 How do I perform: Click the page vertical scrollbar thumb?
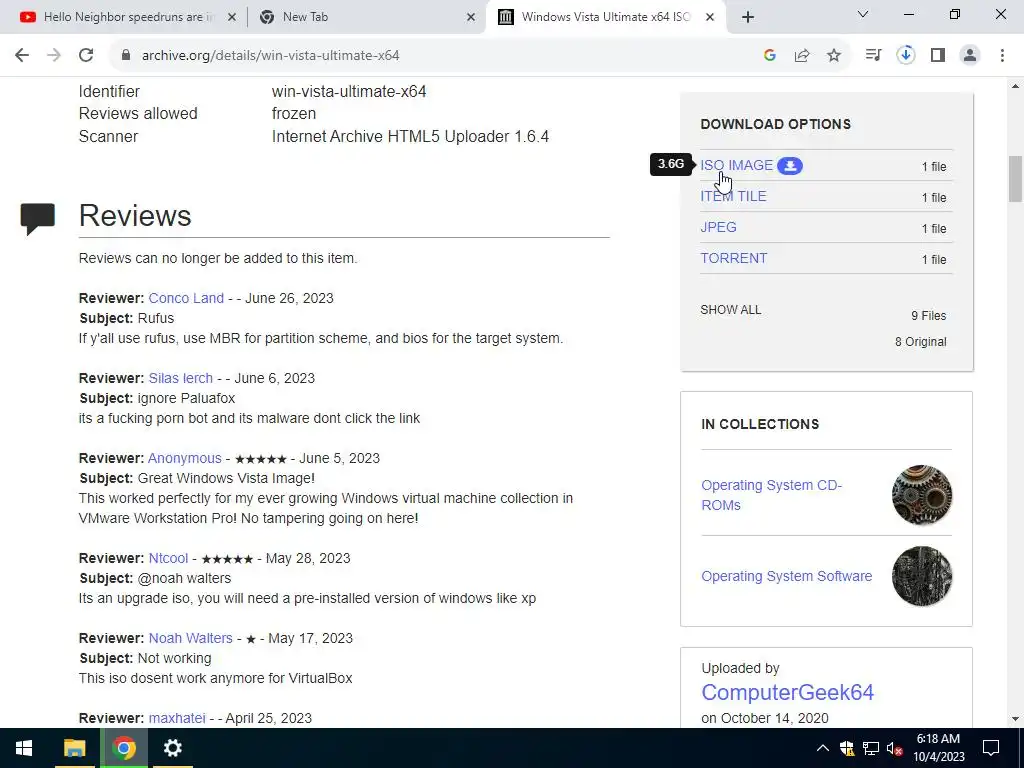[1015, 179]
